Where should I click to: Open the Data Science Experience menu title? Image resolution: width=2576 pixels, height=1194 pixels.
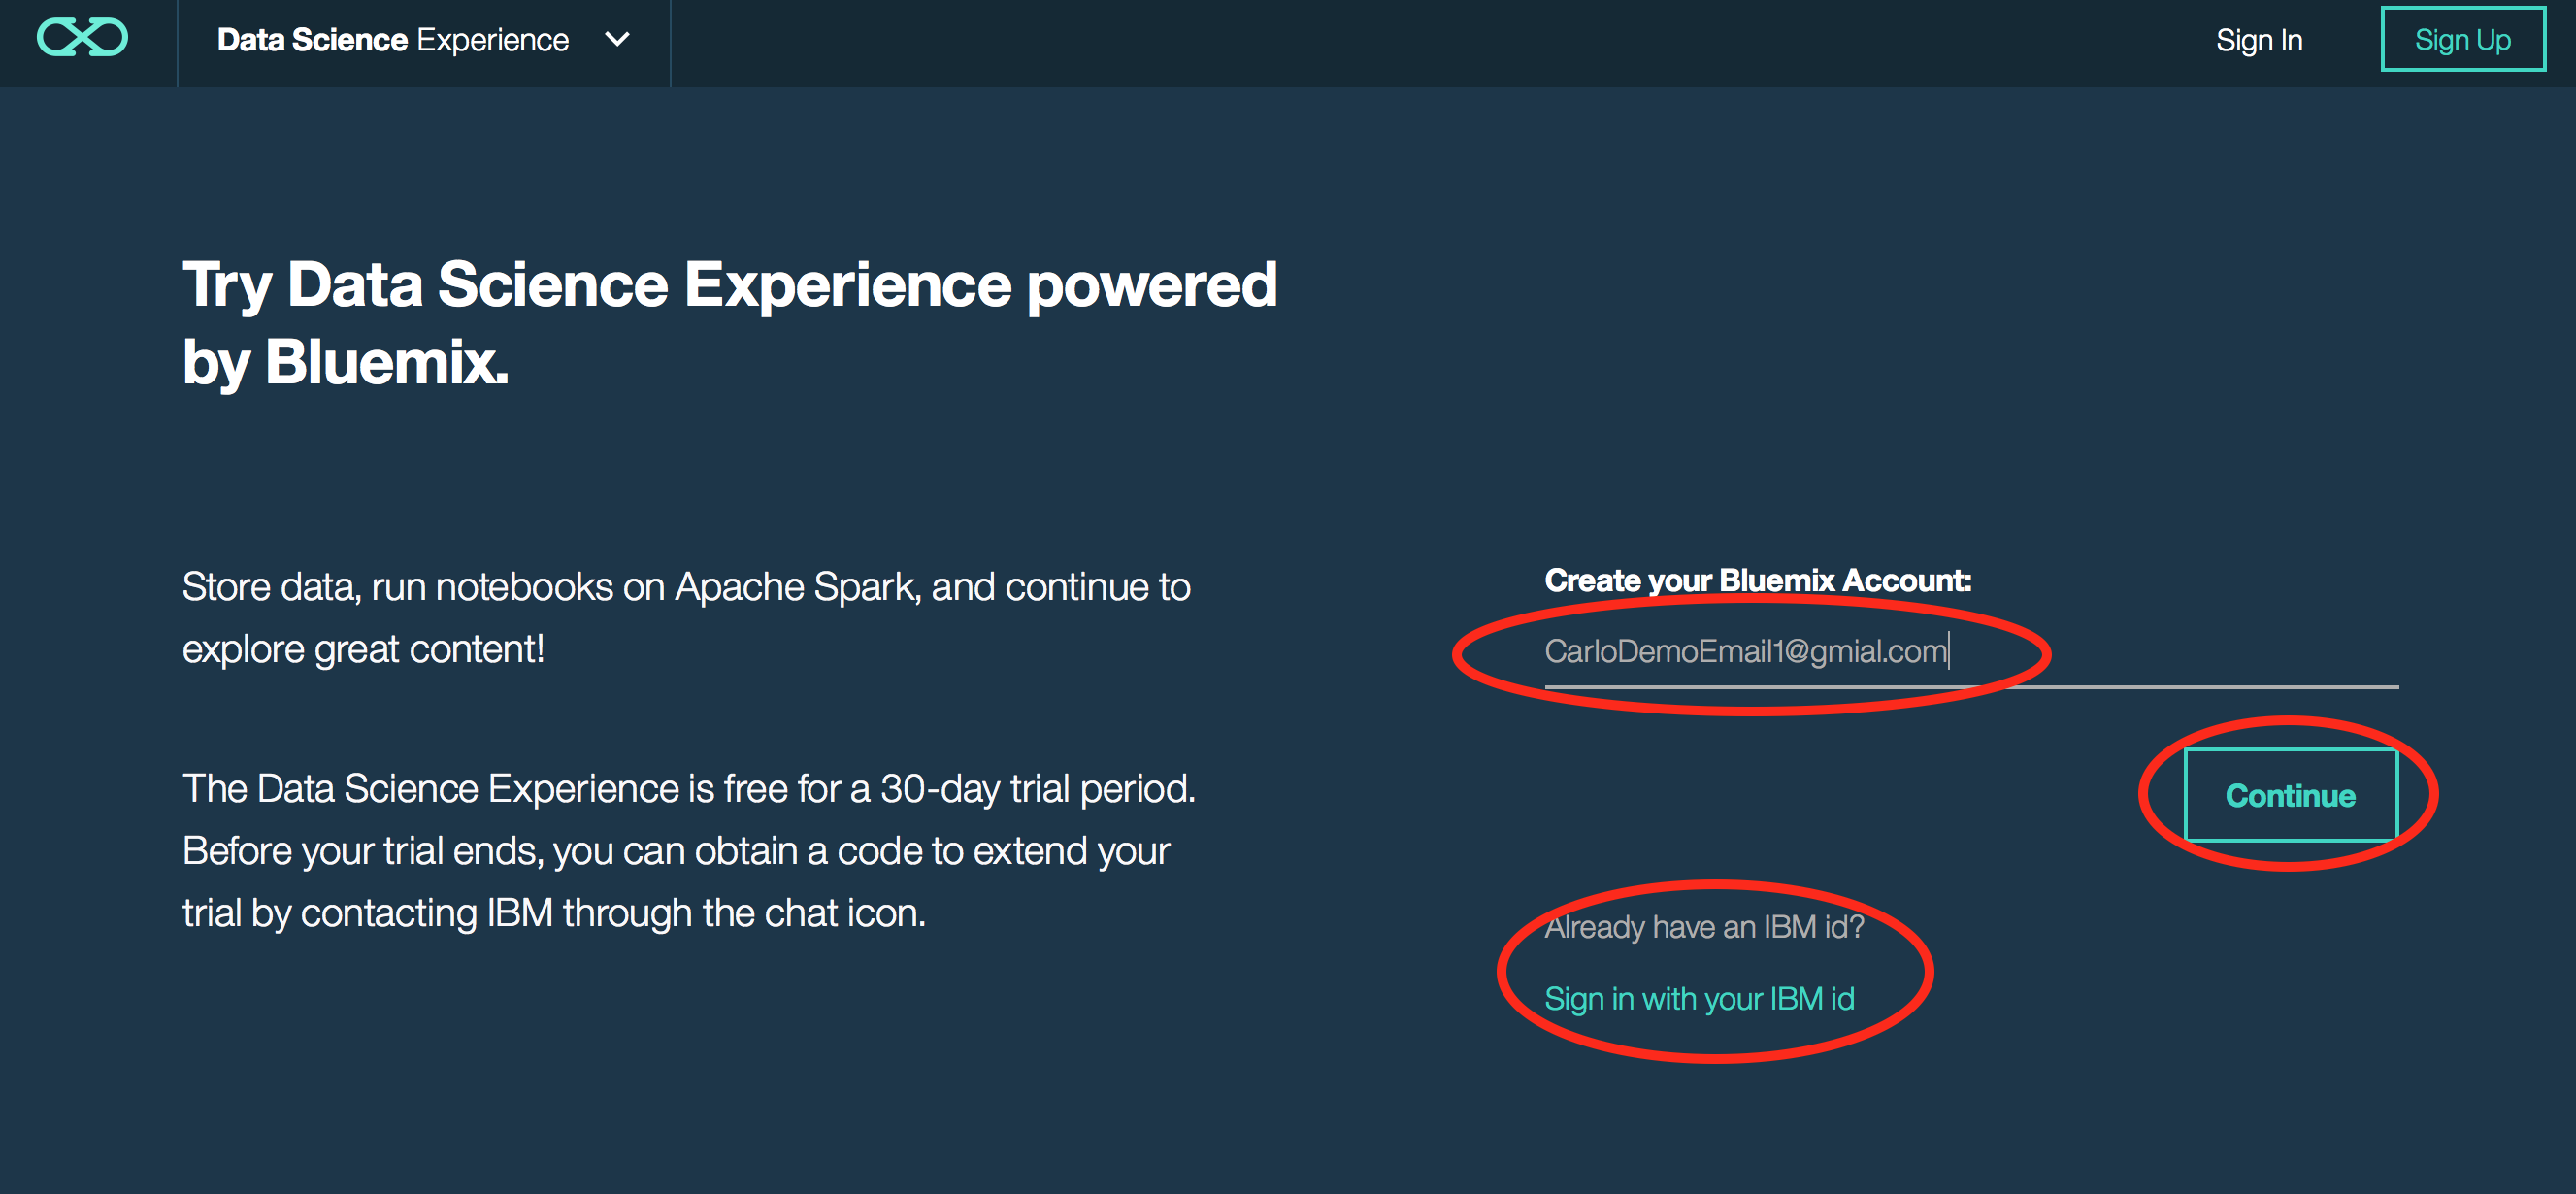pos(392,40)
